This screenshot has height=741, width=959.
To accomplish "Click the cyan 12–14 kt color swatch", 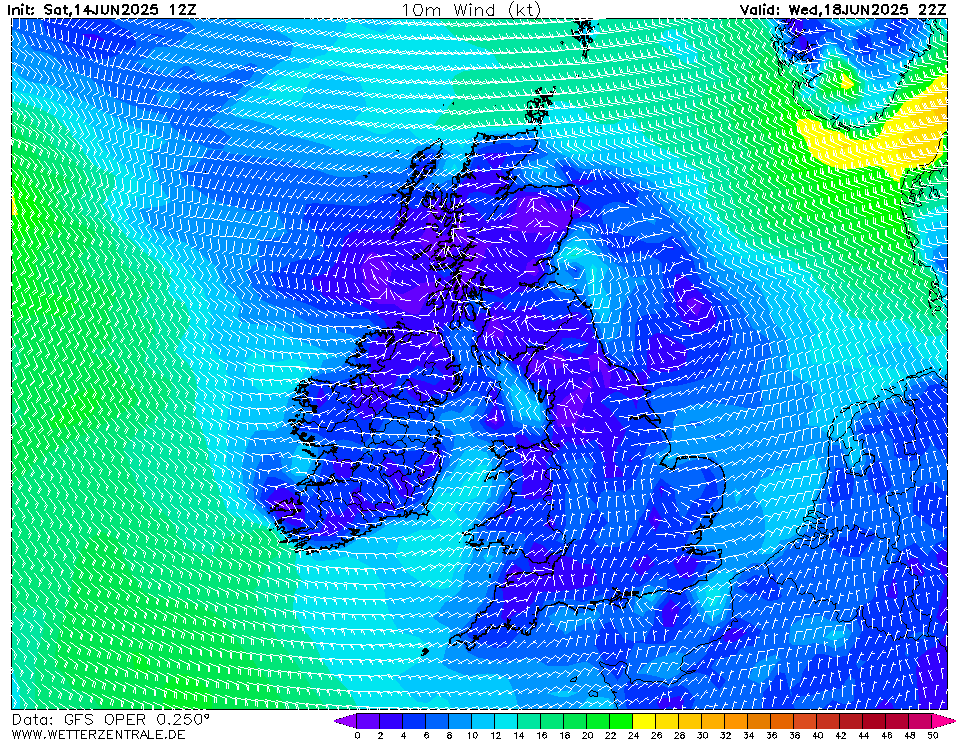I will (506, 721).
